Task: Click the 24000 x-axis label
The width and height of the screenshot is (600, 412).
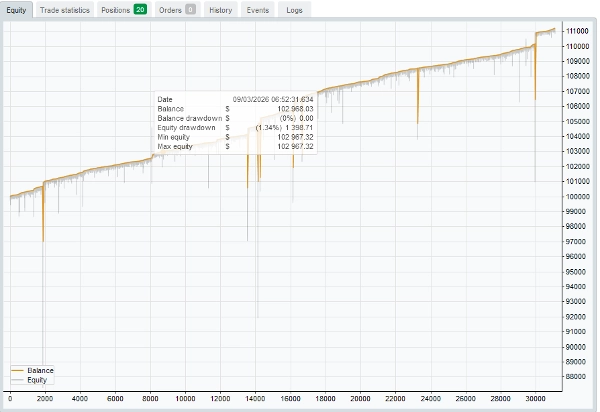Action: pyautogui.click(x=430, y=398)
